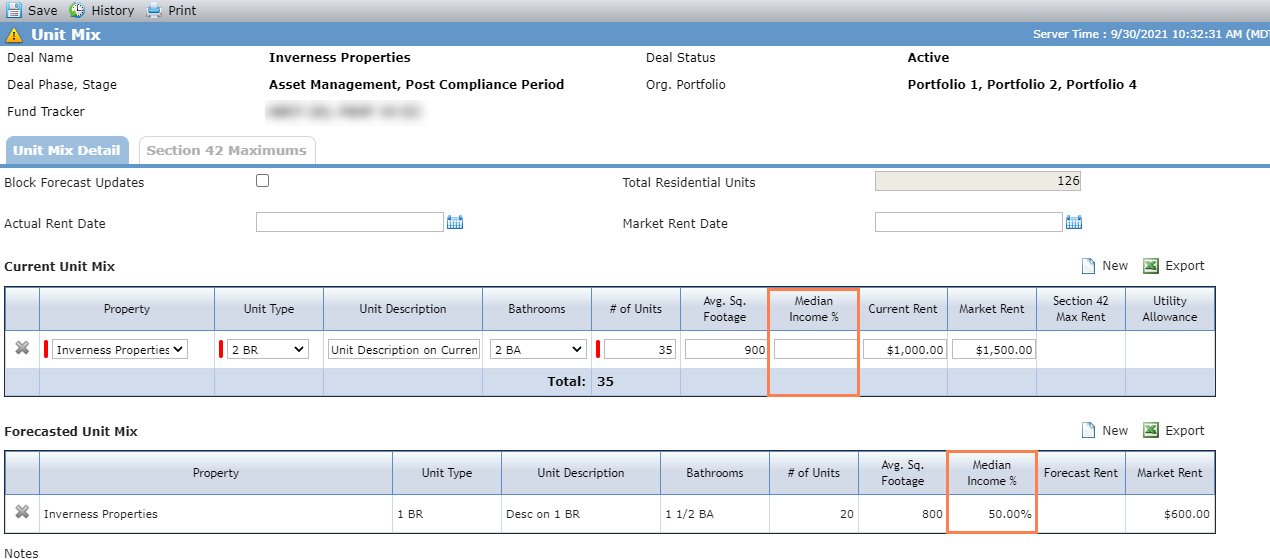Delete the Current Unit Mix row
The width and height of the screenshot is (1270, 559).
click(x=22, y=348)
